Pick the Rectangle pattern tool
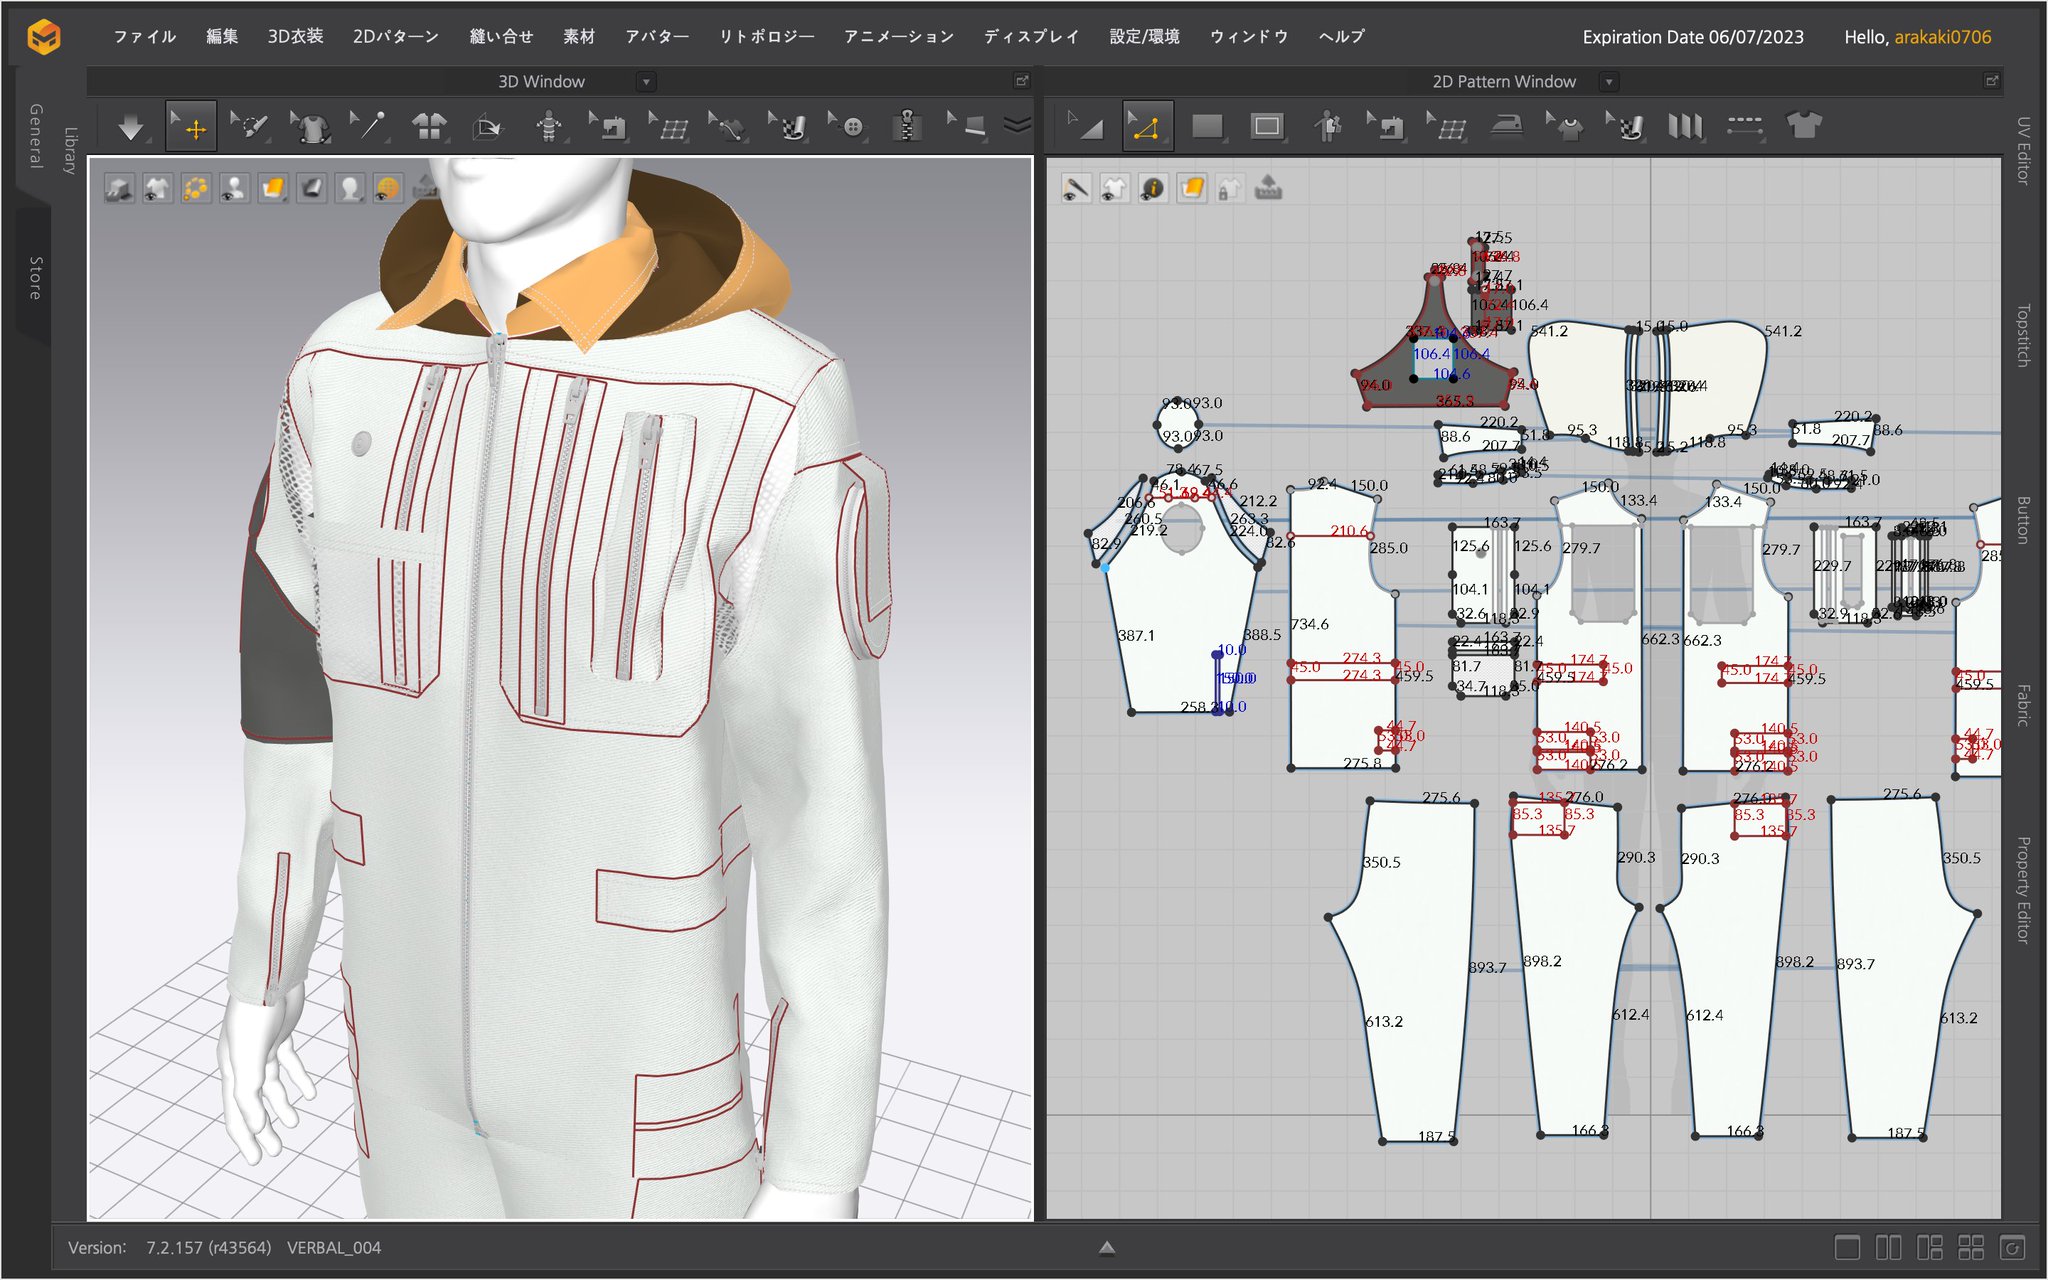Image resolution: width=2048 pixels, height=1280 pixels. (1207, 126)
